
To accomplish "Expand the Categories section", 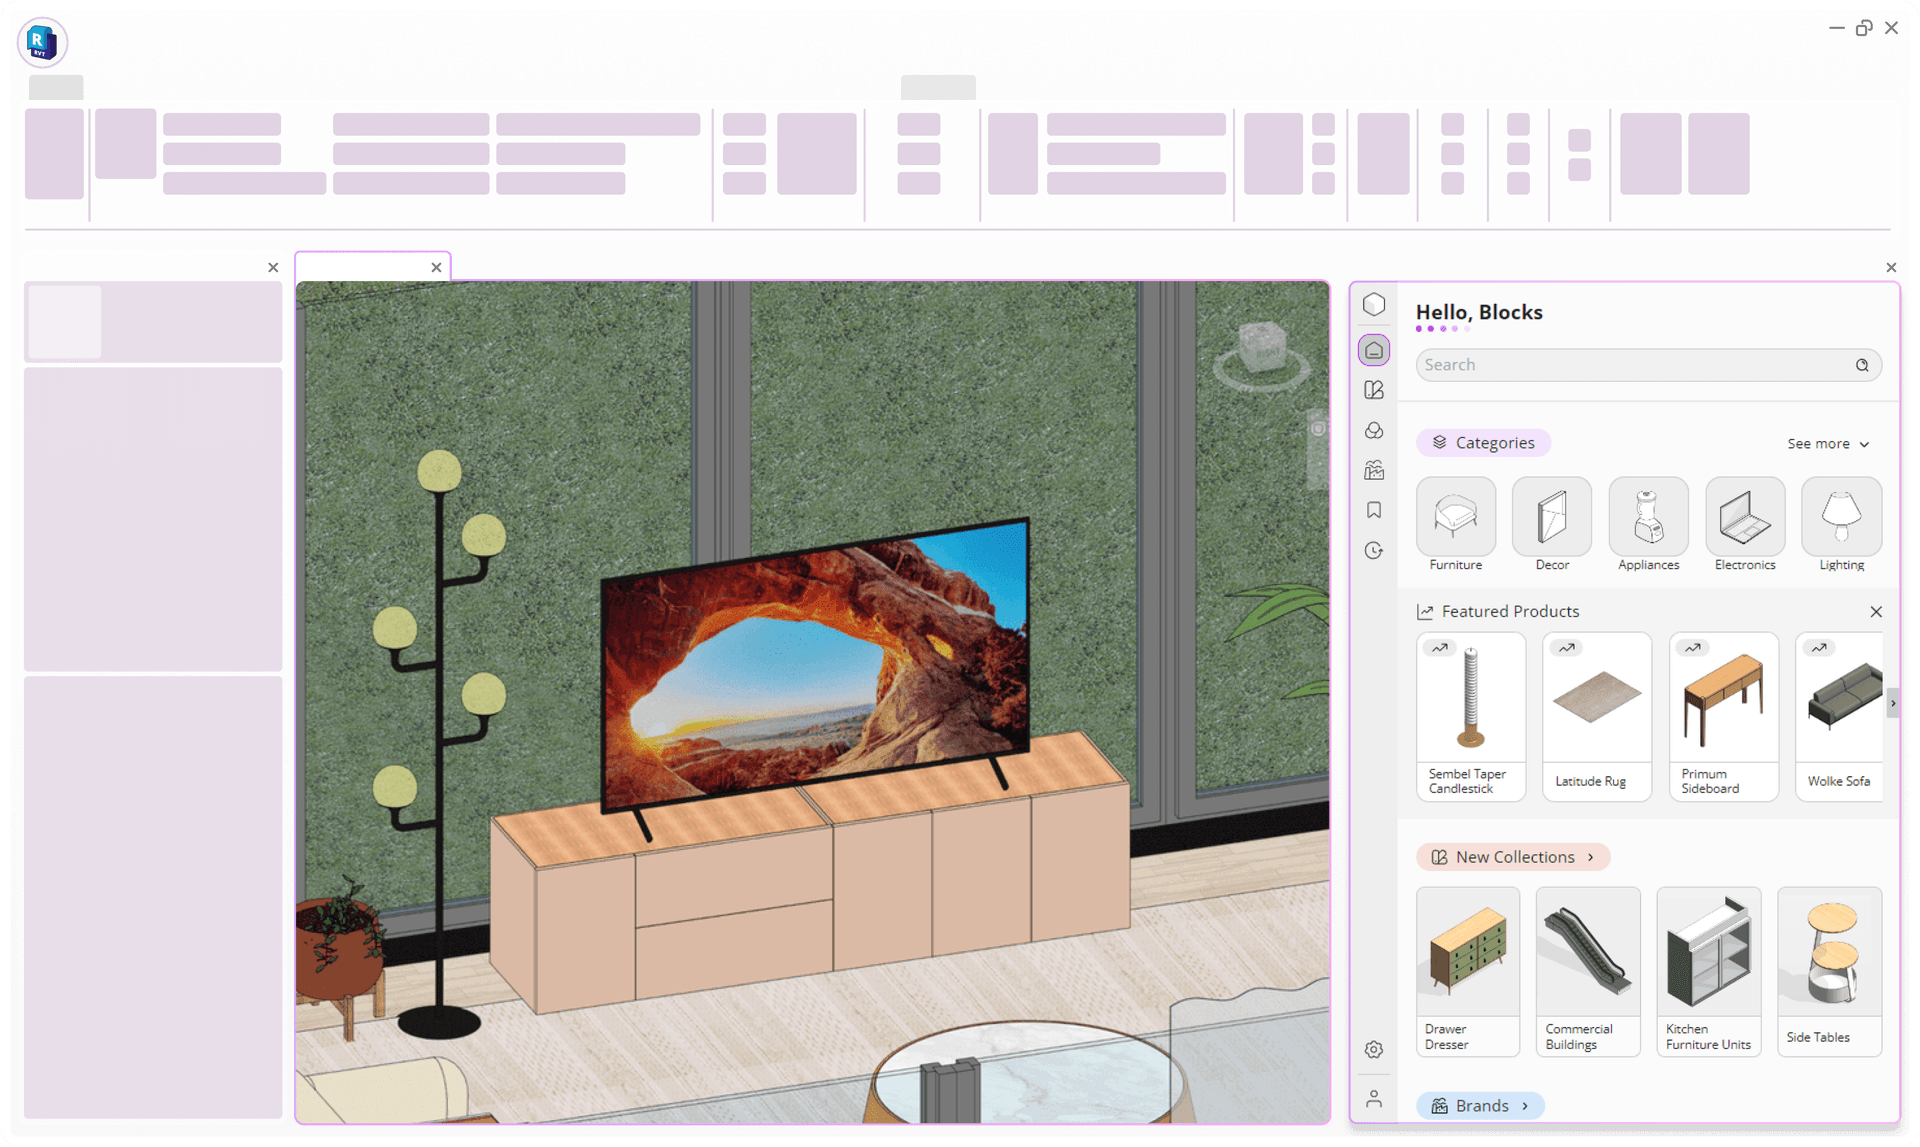I will coord(1829,442).
